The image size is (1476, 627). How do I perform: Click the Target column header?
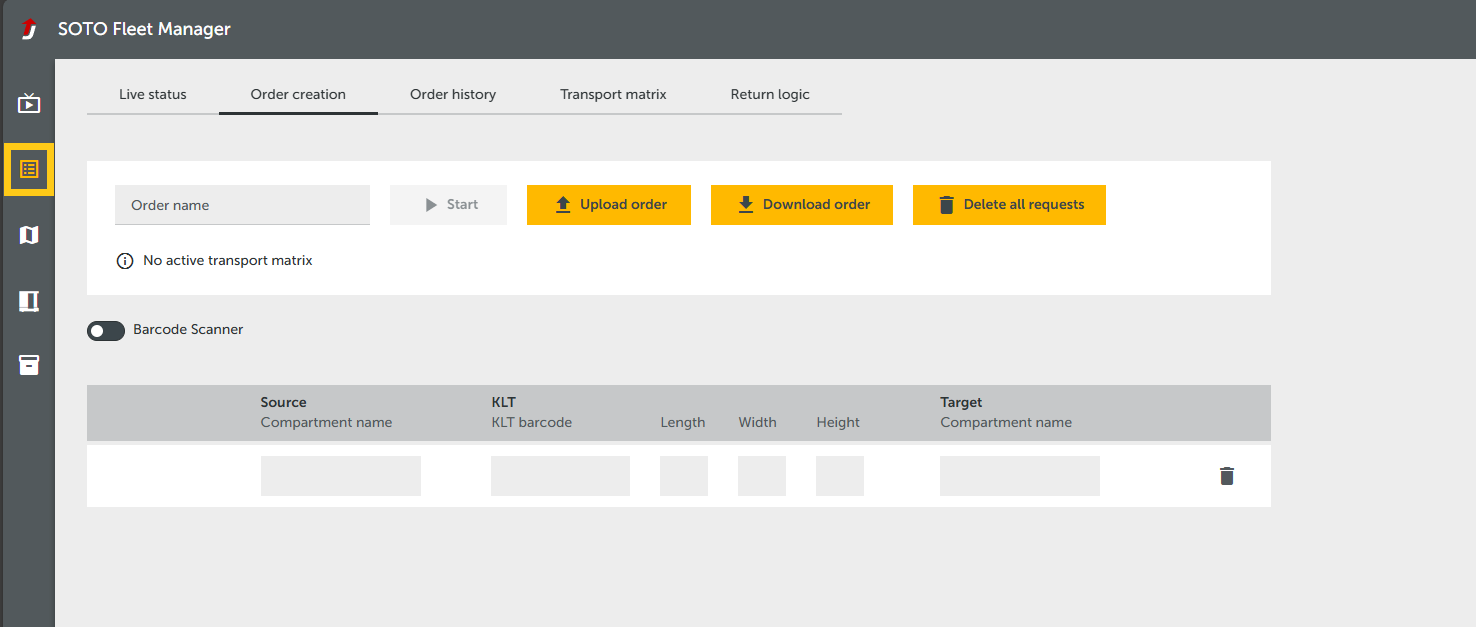[x=961, y=402]
